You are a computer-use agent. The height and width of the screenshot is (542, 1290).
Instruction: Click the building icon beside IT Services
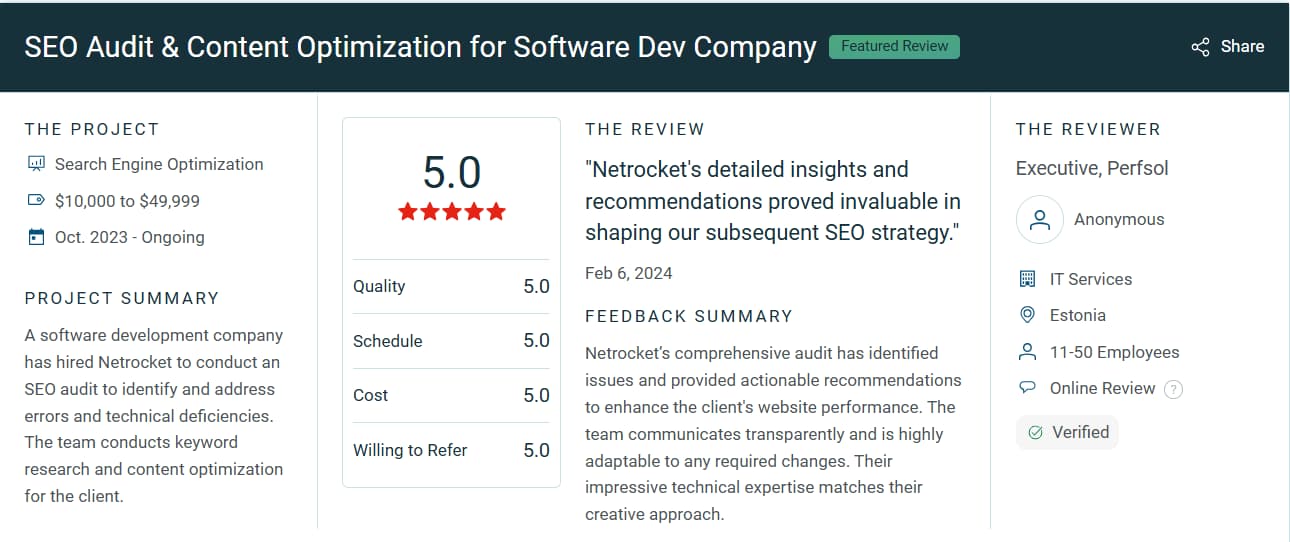pos(1027,279)
